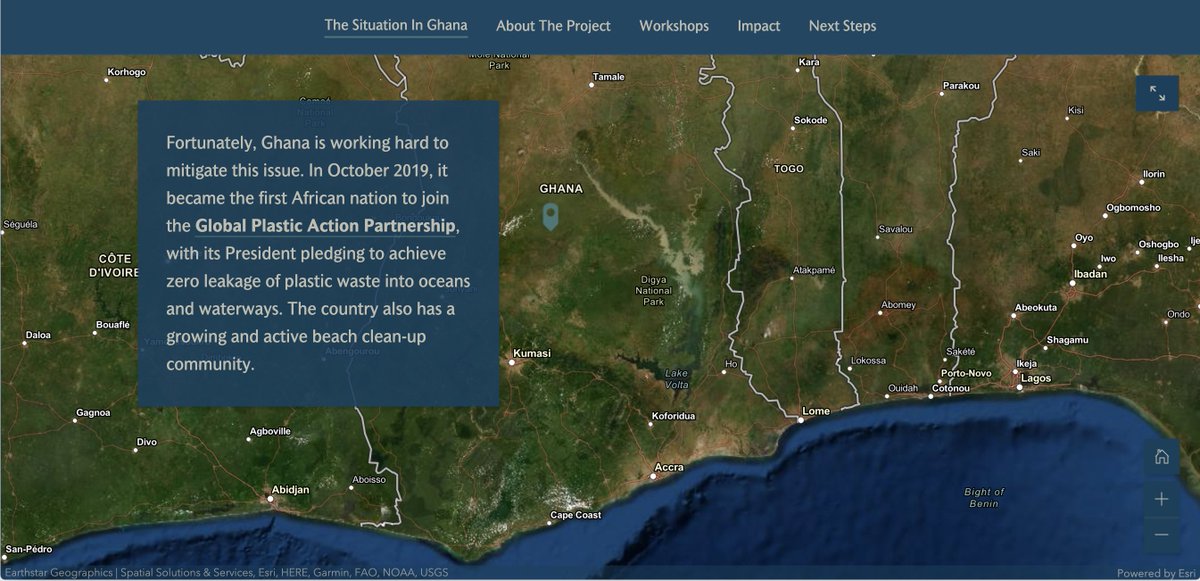
Task: Zoom out on the map
Action: [x=1161, y=535]
